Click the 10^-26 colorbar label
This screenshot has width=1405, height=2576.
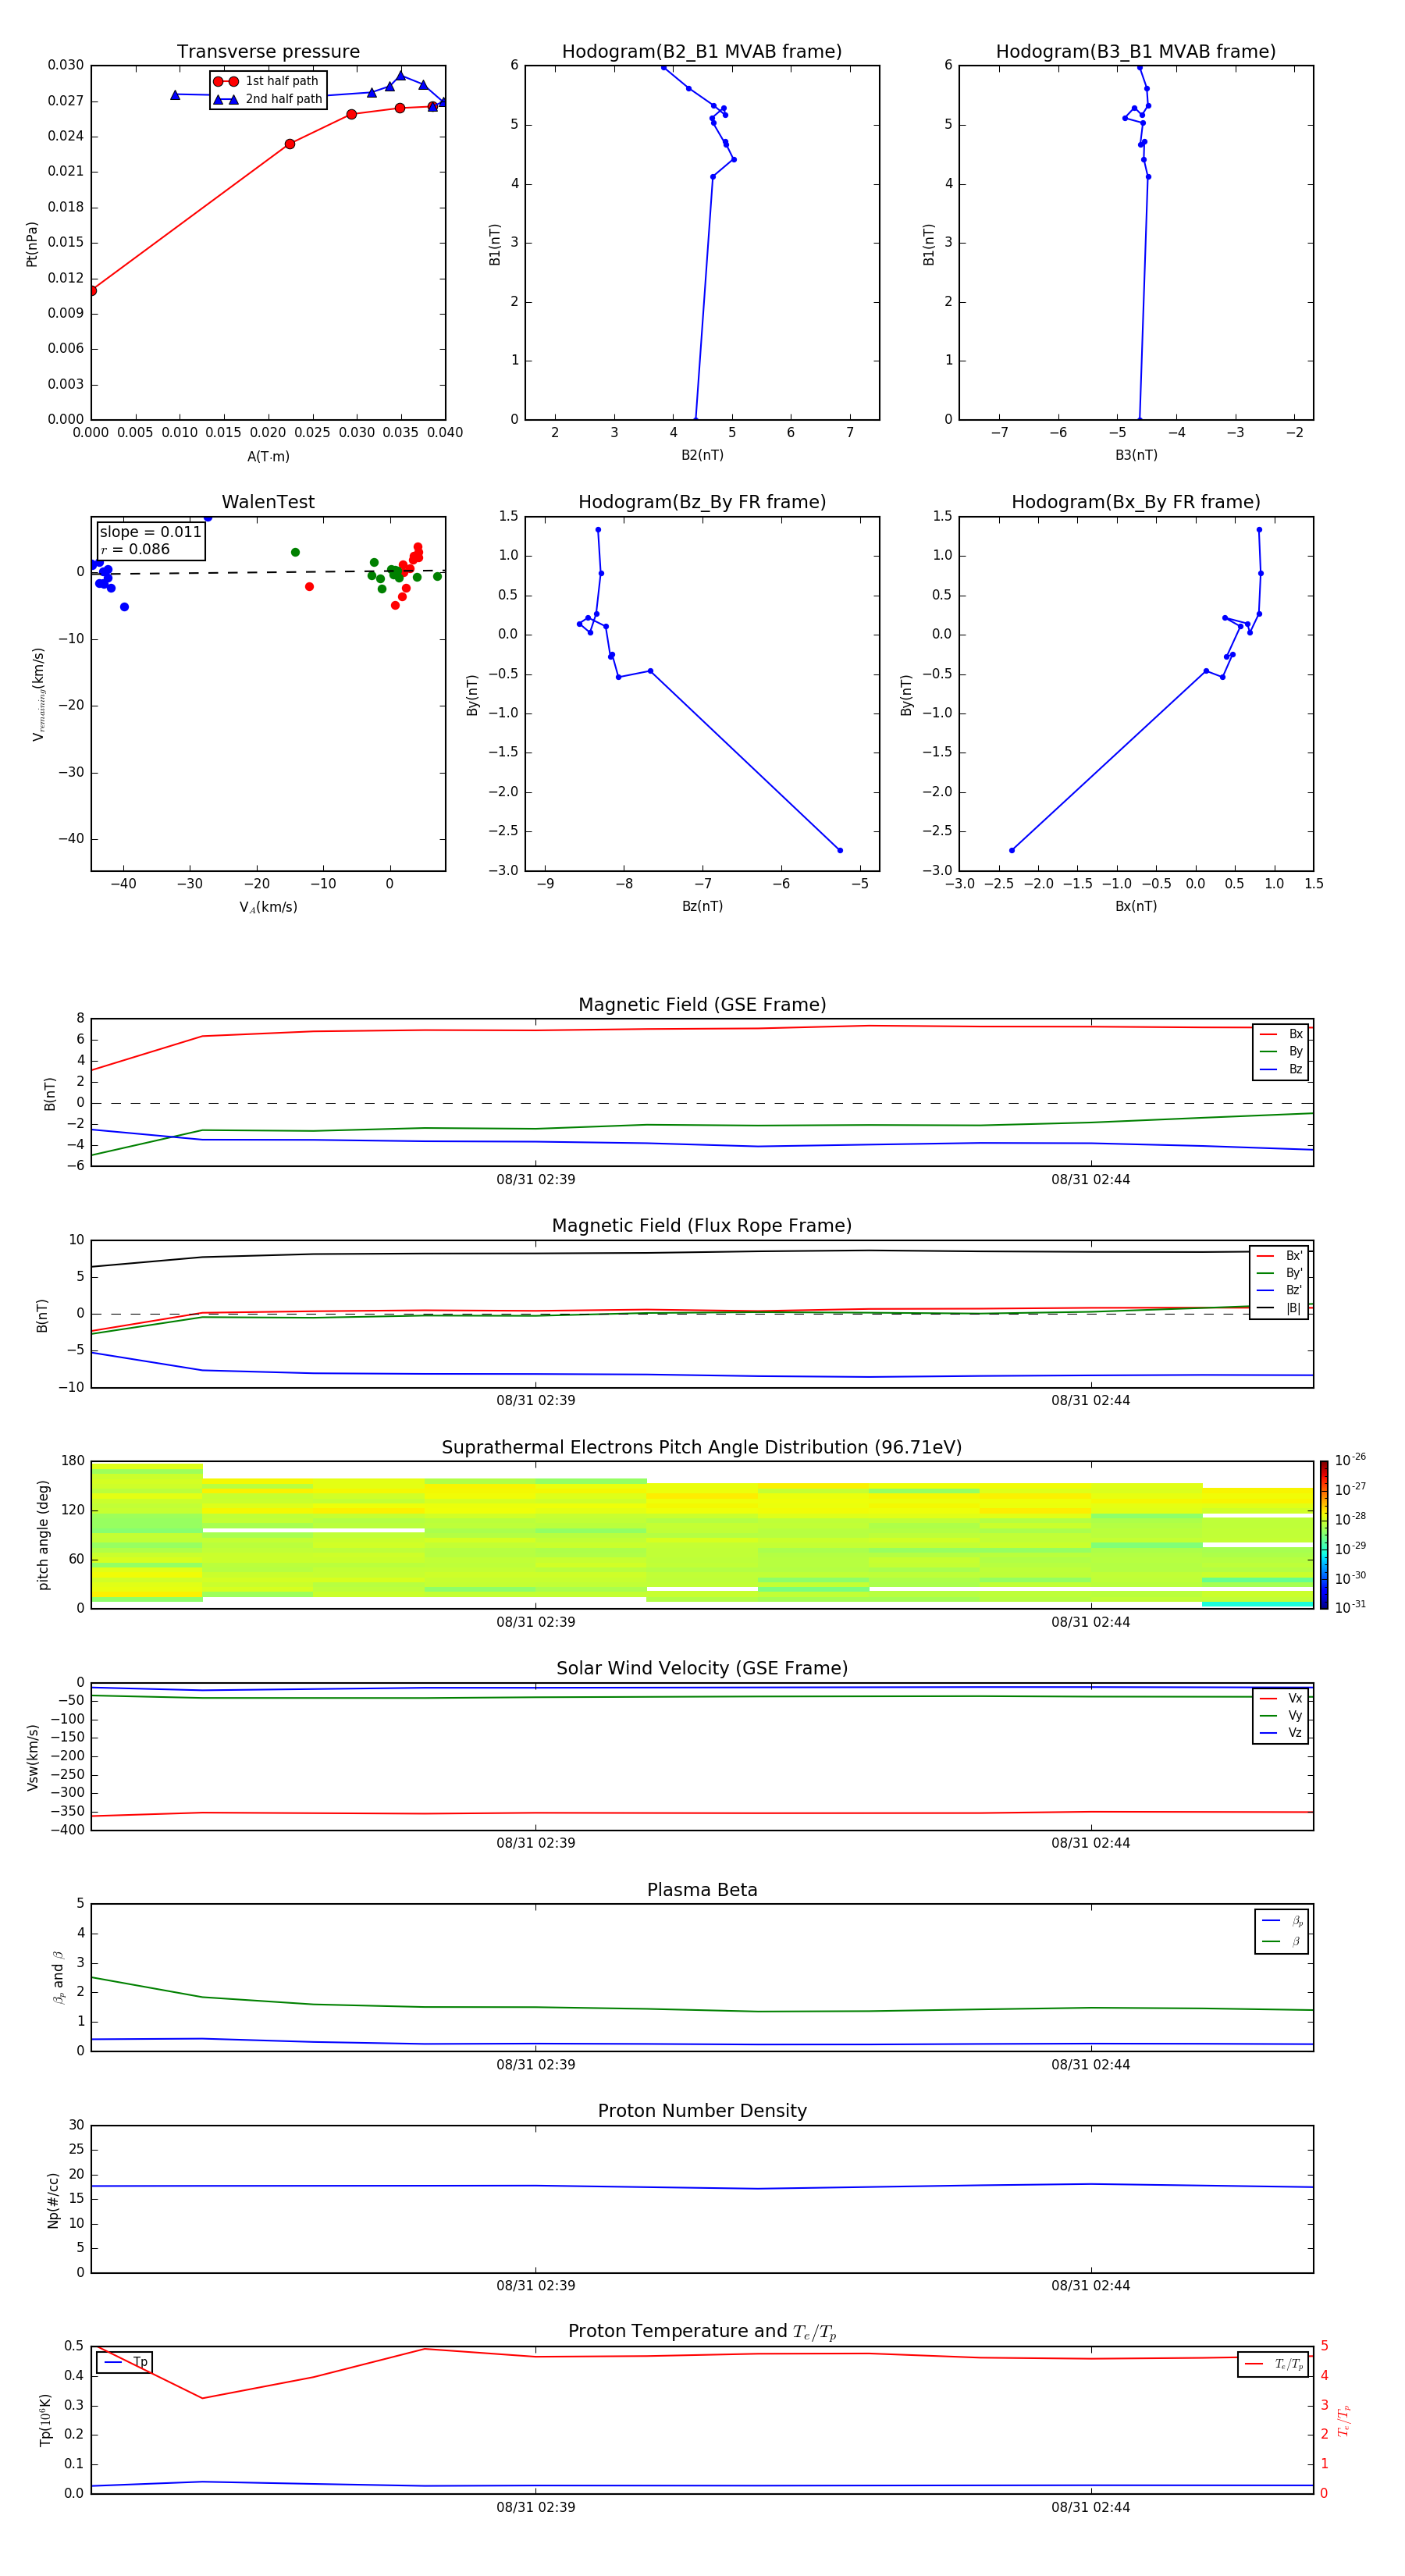(1350, 1460)
